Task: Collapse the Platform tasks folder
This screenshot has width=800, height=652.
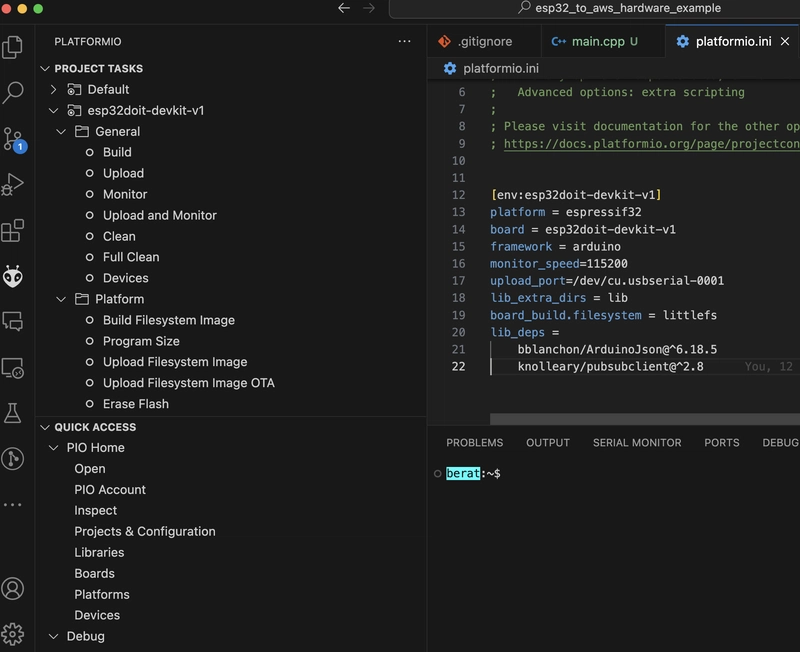Action: click(61, 299)
